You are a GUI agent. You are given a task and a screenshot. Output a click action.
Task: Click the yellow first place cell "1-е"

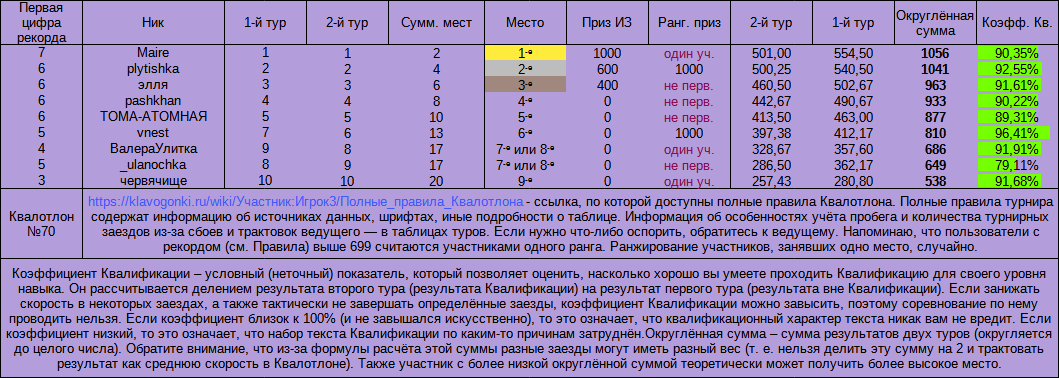525,53
